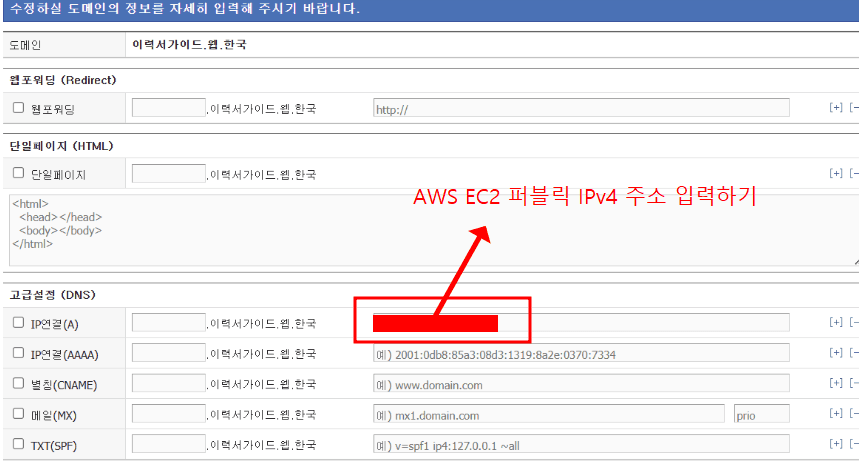
Task: Click [+] to add a 웹포워딩 row
Action: (836, 108)
